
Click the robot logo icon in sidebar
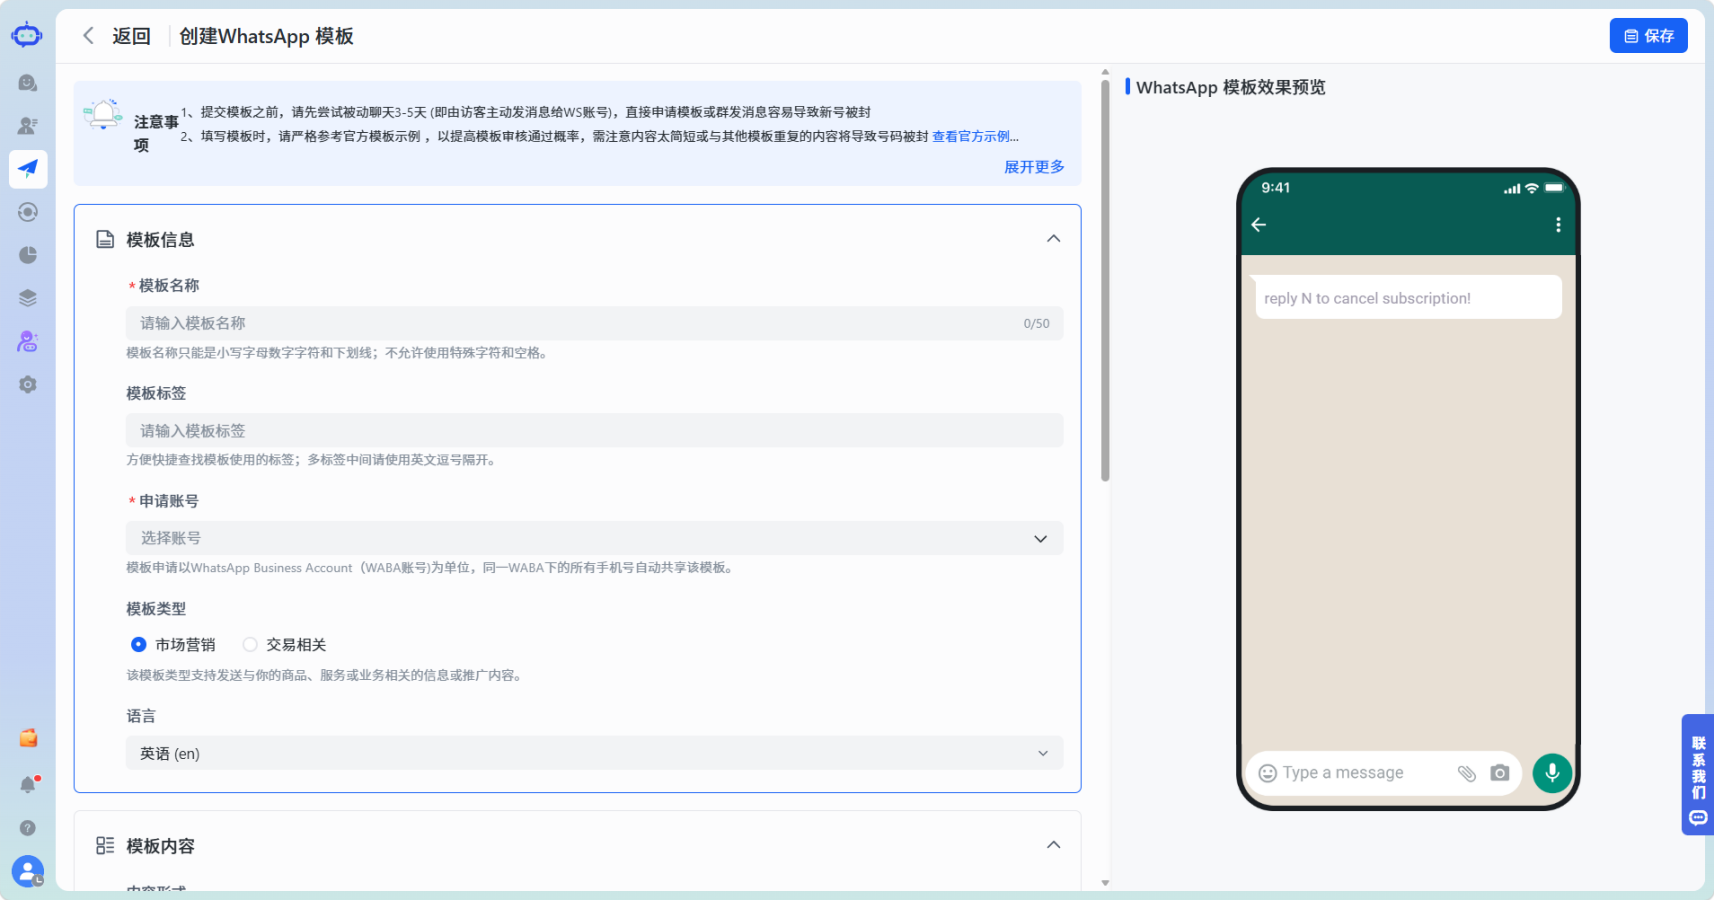coord(27,36)
